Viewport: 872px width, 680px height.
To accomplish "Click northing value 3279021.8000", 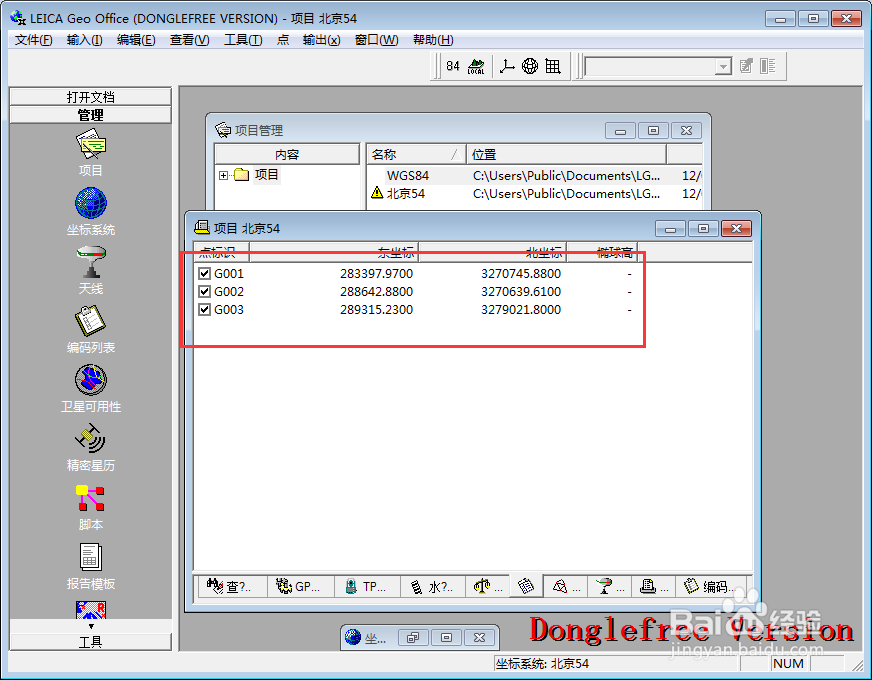I will pos(521,310).
